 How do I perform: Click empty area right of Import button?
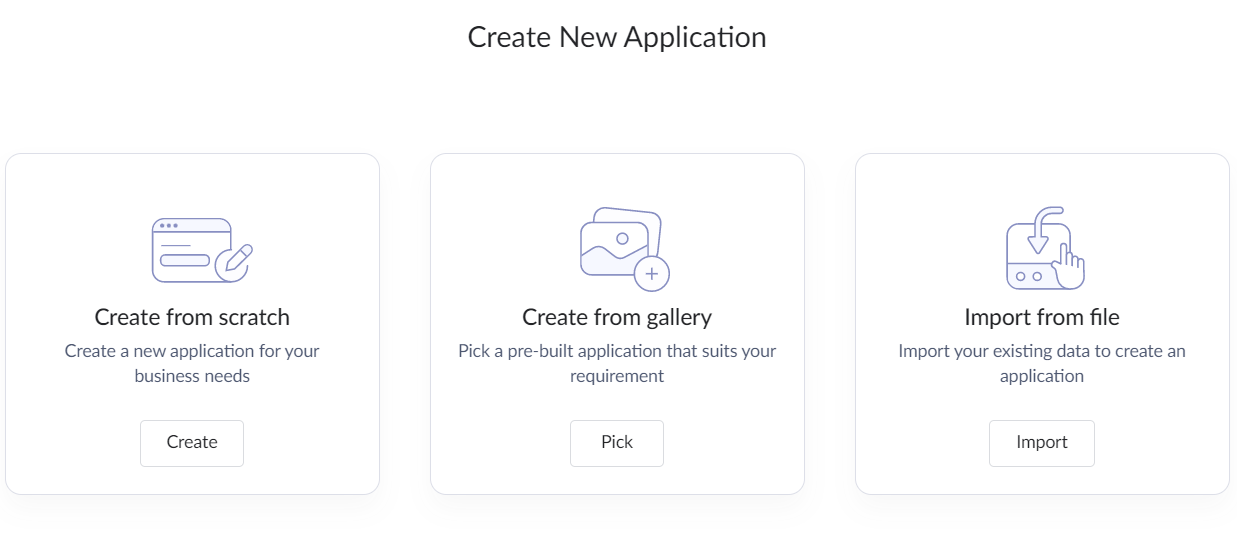[1158, 443]
